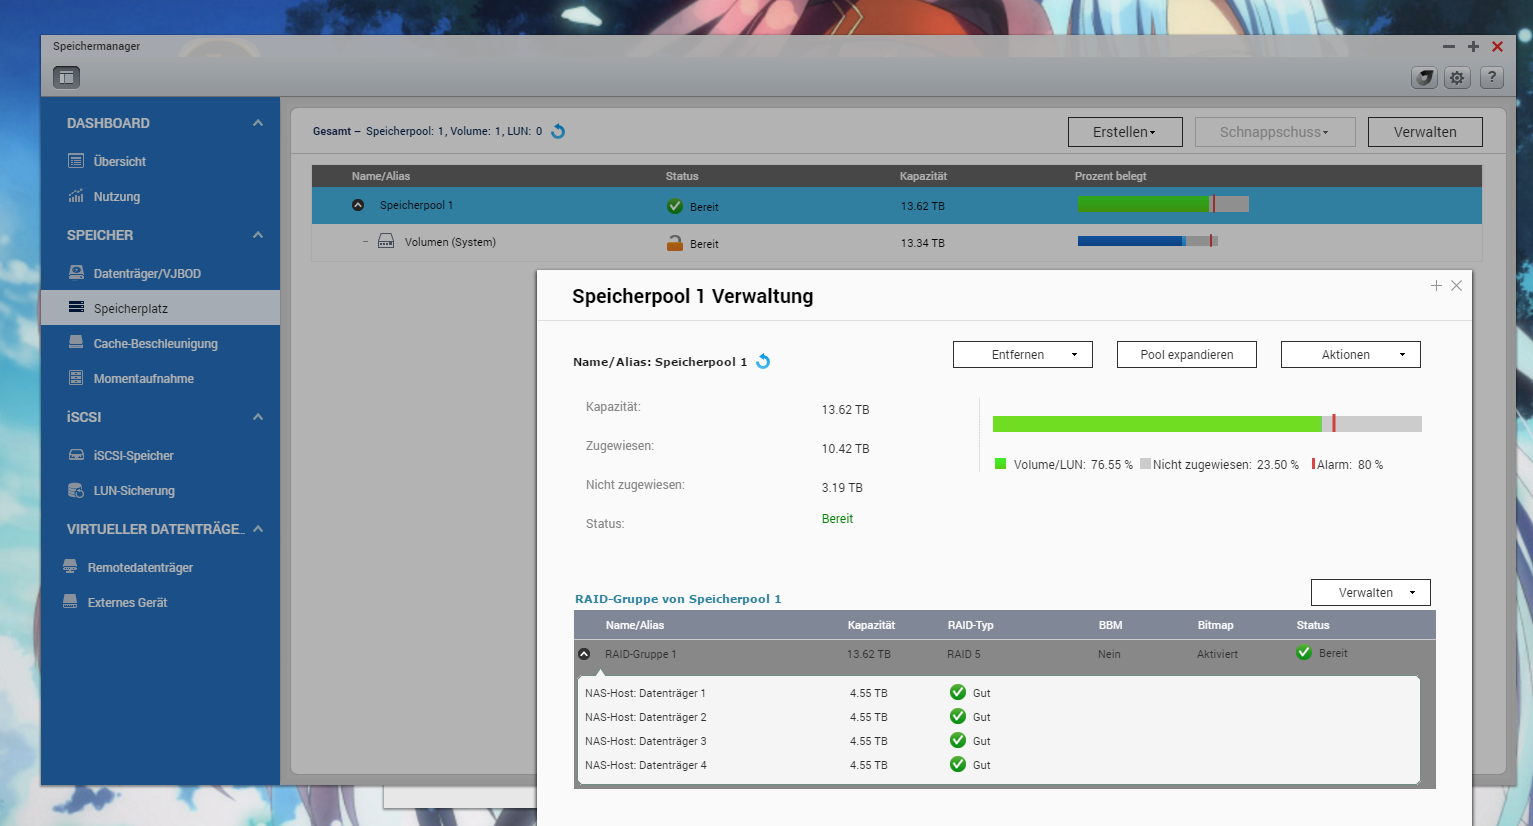Click the lock icon of Volumen (System)
This screenshot has width=1533, height=826.
coord(675,243)
